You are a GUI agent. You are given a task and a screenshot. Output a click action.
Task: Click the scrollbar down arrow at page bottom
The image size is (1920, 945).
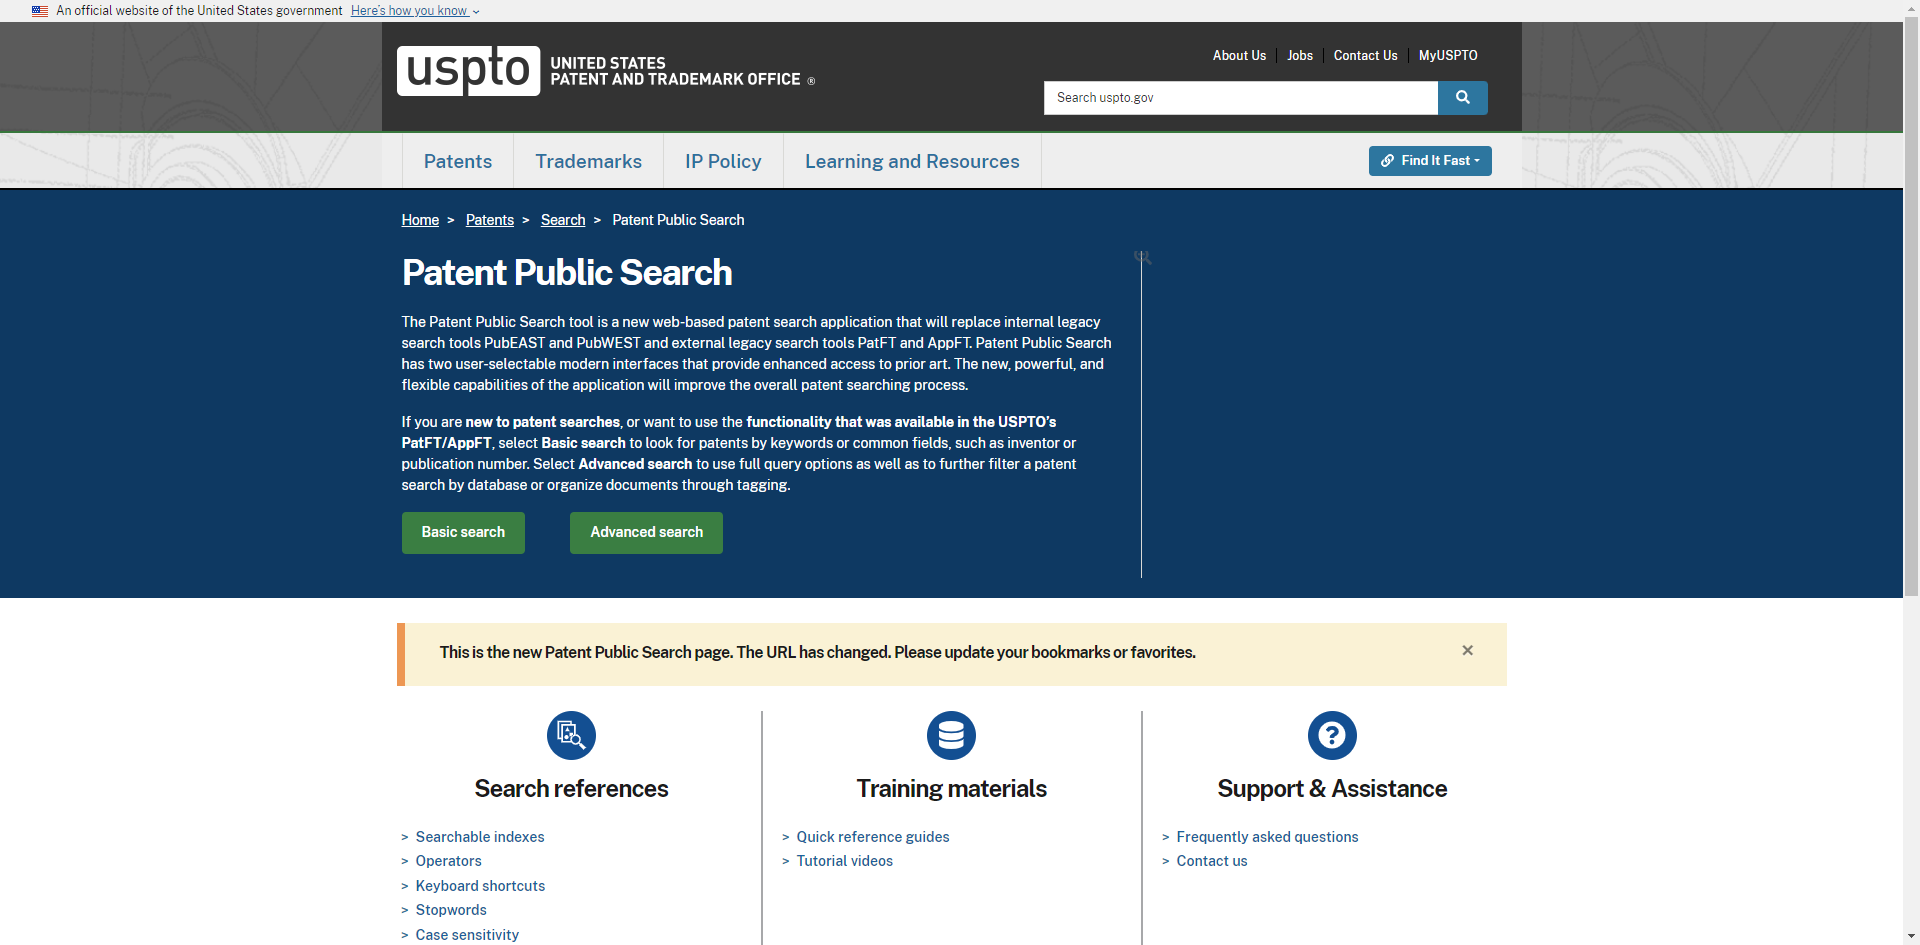pos(1911,937)
